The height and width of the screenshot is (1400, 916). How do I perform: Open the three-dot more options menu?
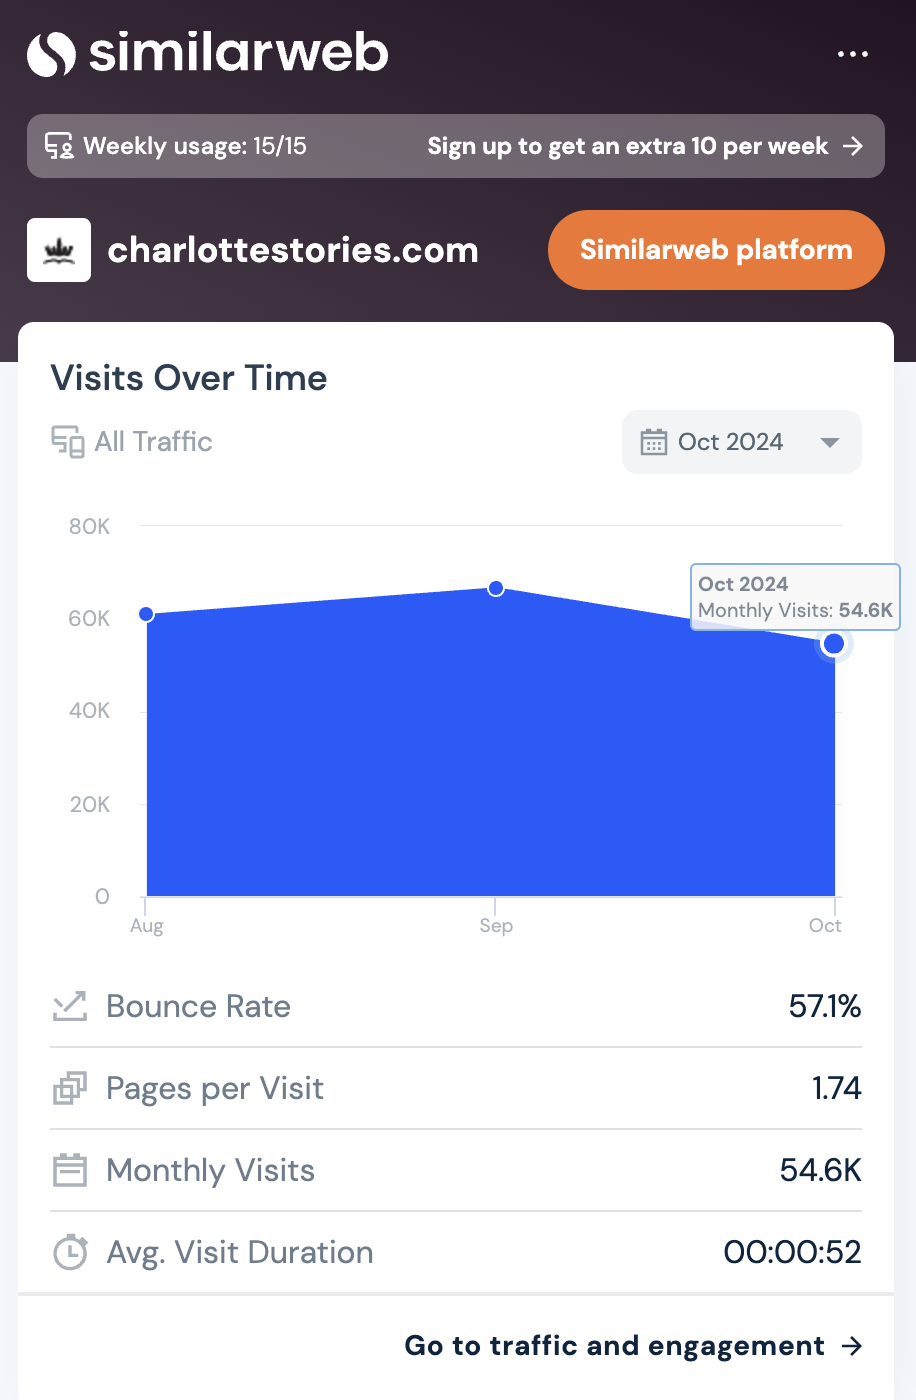point(852,54)
